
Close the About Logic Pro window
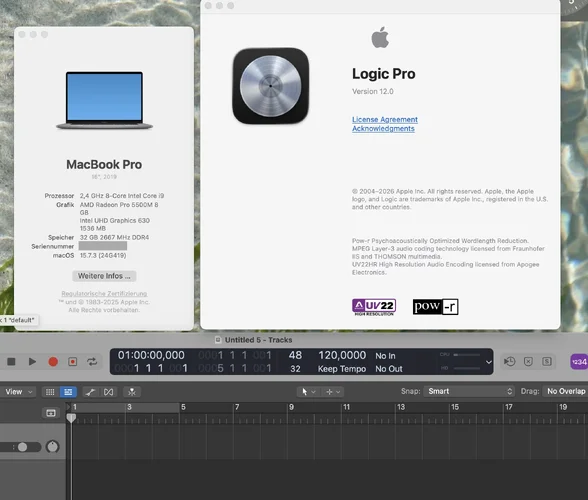[208, 6]
